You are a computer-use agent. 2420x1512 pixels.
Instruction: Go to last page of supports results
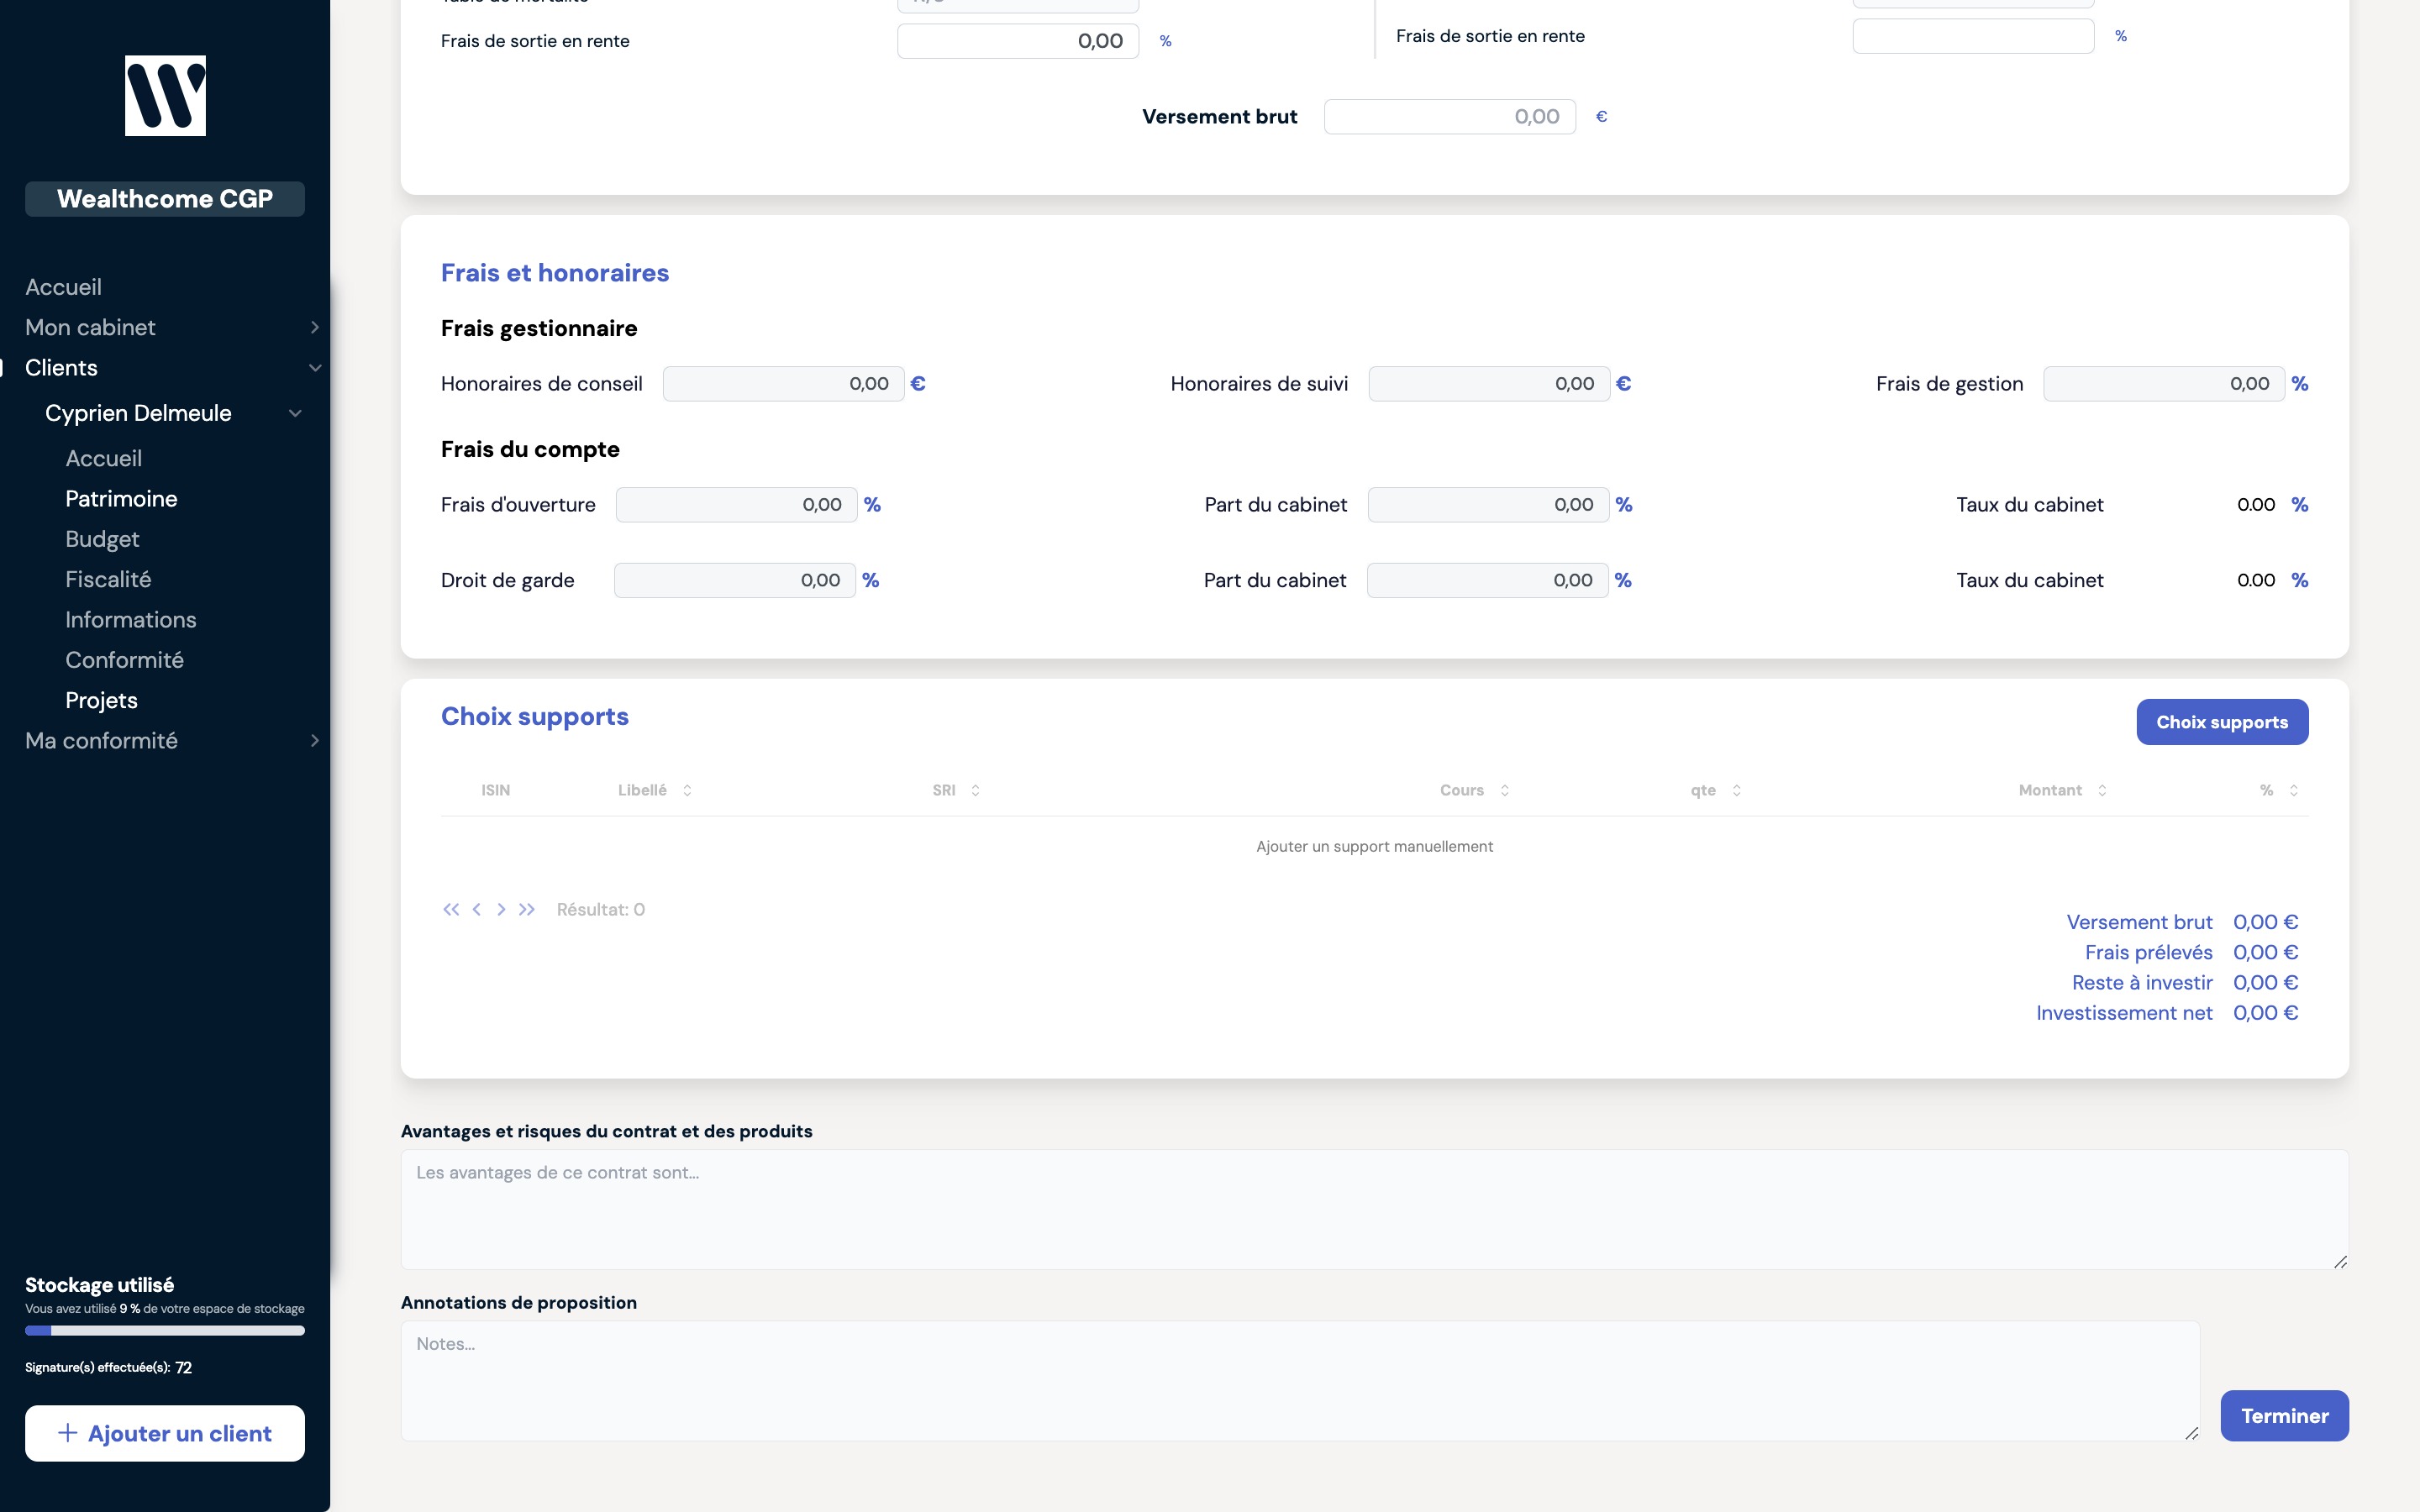pos(527,909)
